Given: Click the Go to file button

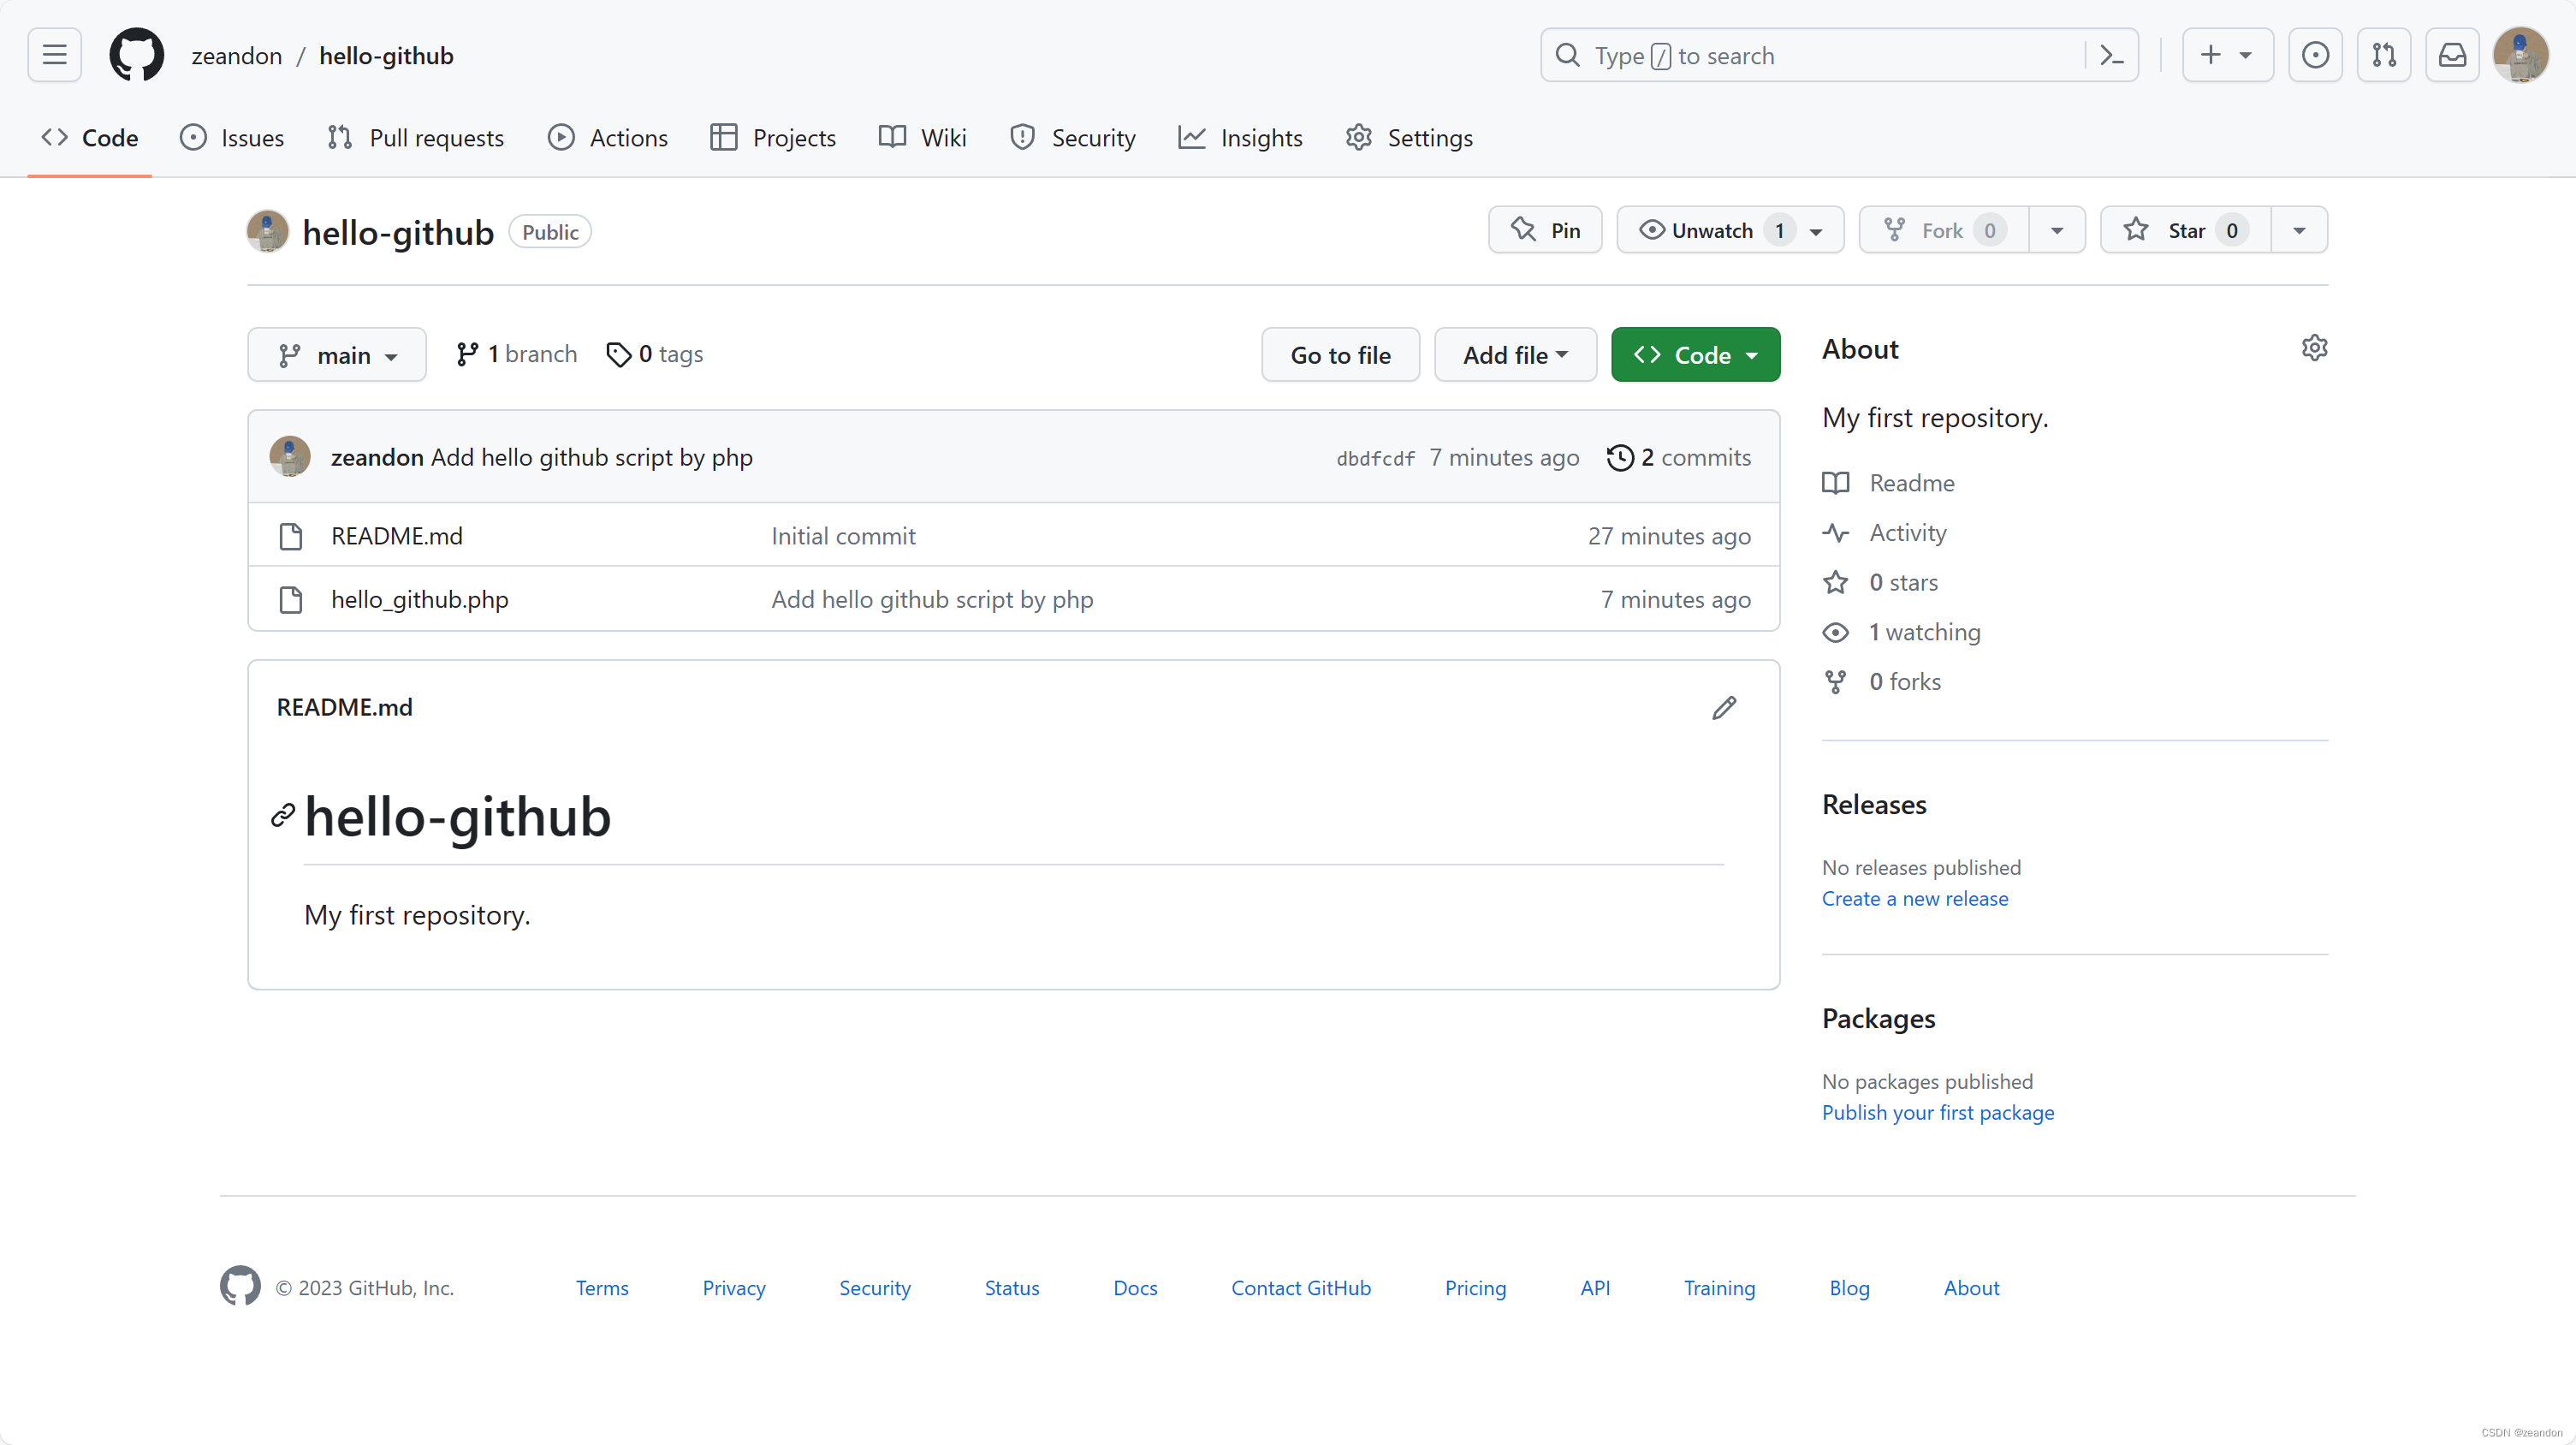Looking at the screenshot, I should [1340, 354].
